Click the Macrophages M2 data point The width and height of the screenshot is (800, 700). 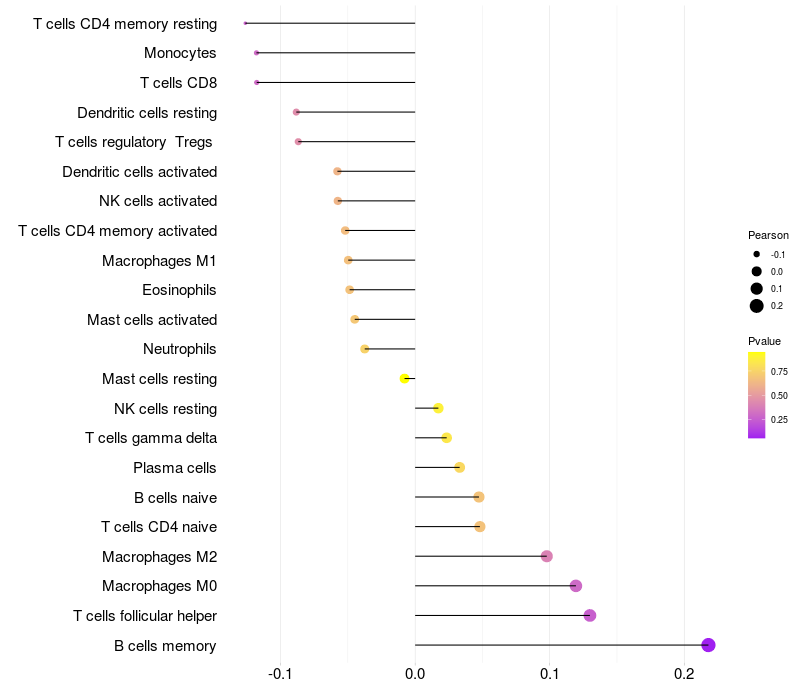(x=546, y=556)
